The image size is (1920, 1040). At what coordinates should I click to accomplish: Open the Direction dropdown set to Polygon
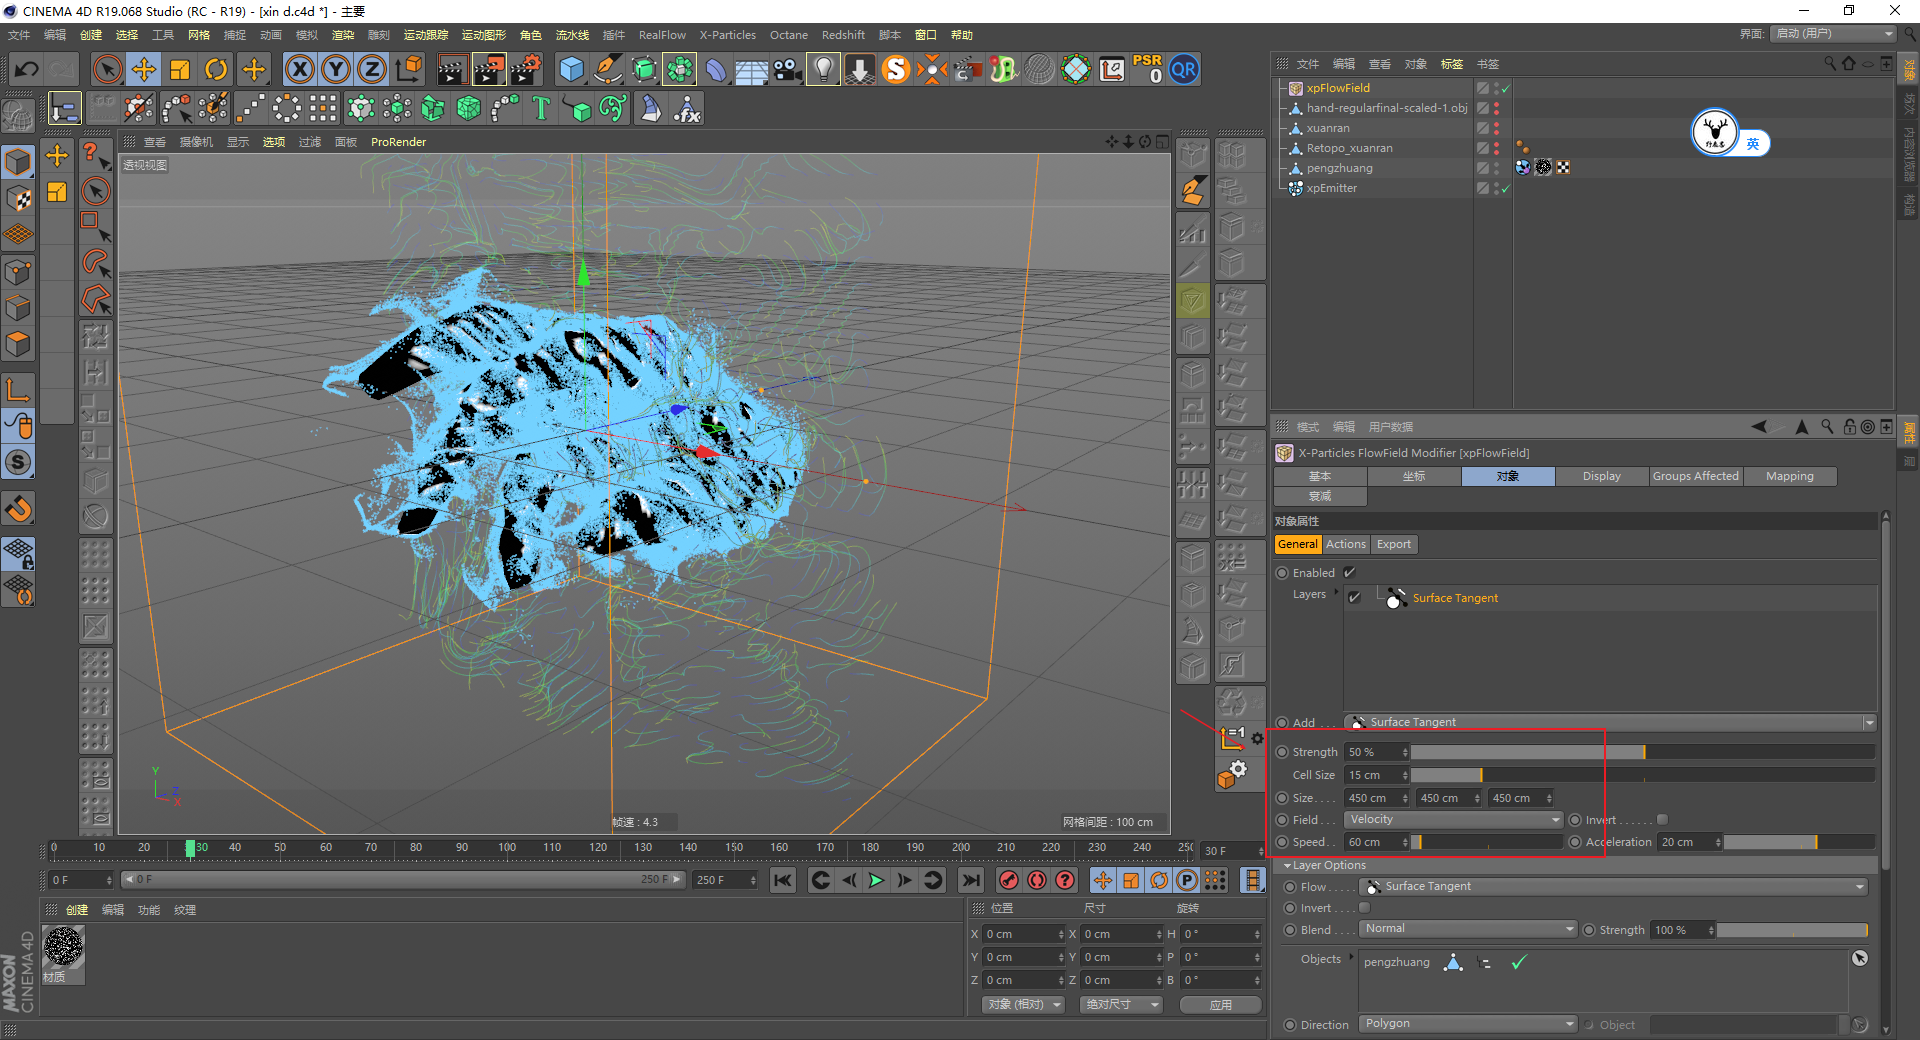click(1468, 1024)
